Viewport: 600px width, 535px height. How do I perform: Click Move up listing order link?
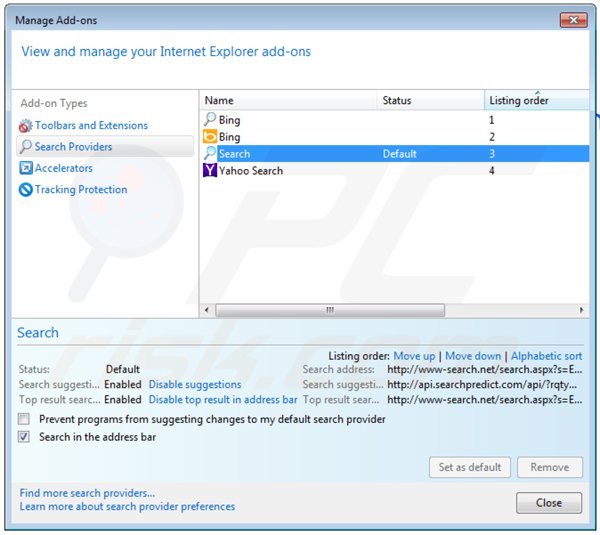[414, 356]
